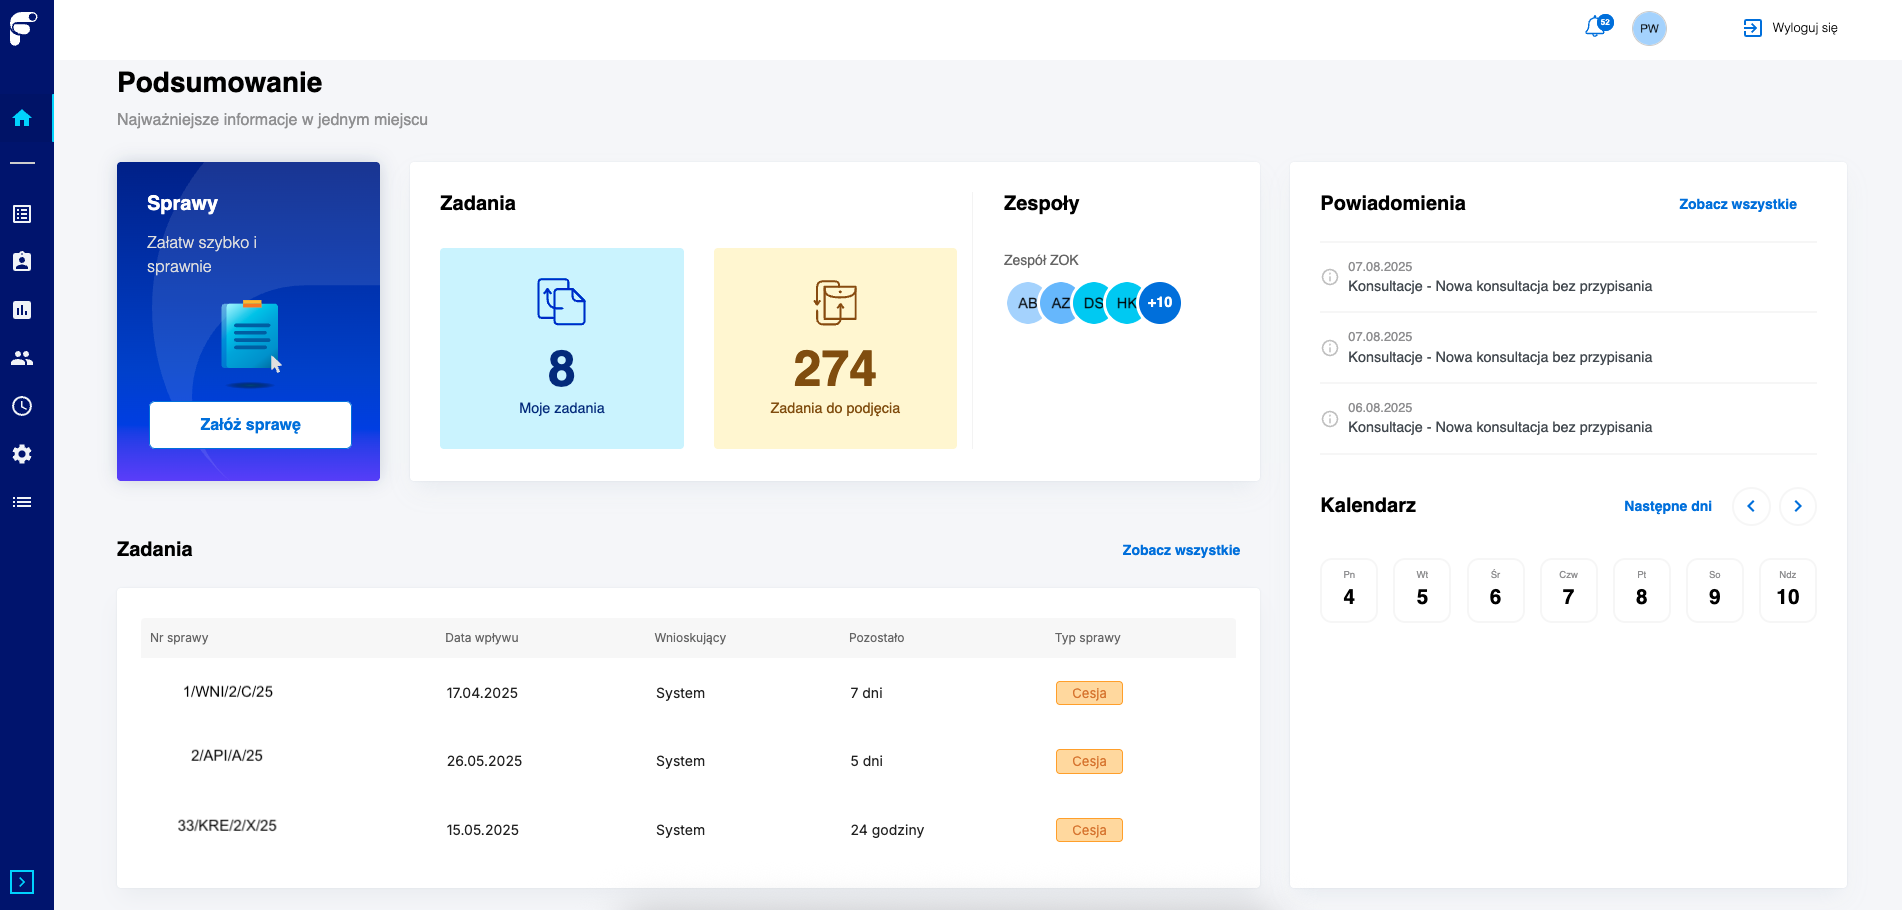Open the Moje zadania tile
This screenshot has width=1902, height=910.
pyautogui.click(x=562, y=348)
